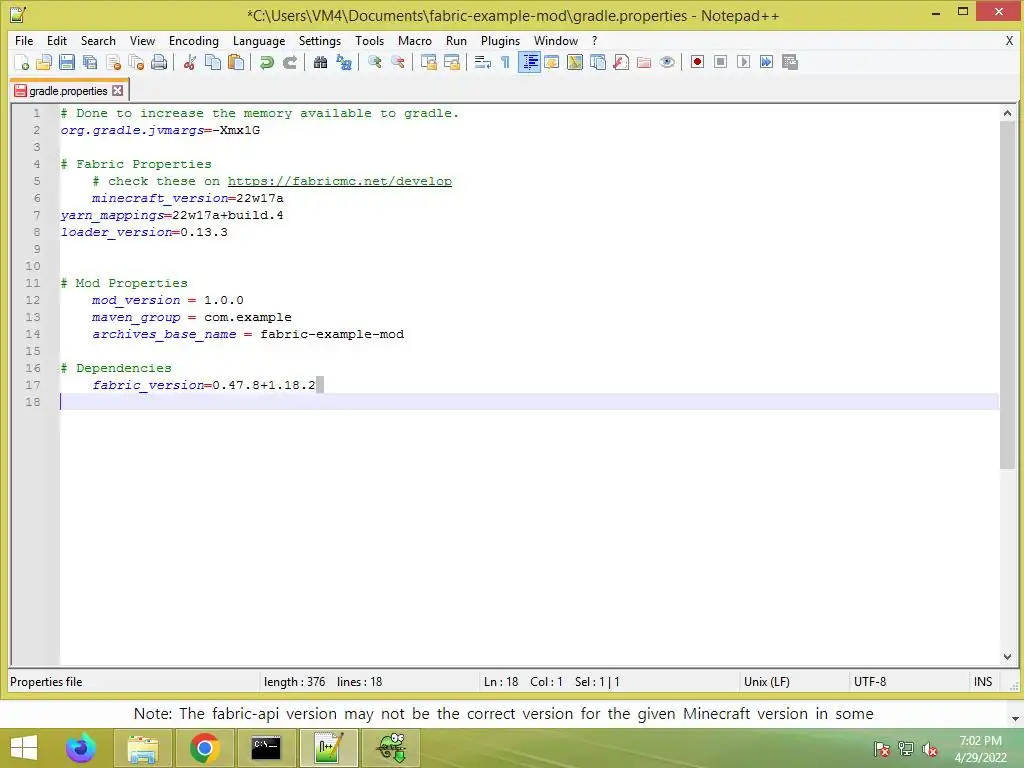Click the Stop Recording macro icon
Screen dimensions: 1024x768
point(720,62)
